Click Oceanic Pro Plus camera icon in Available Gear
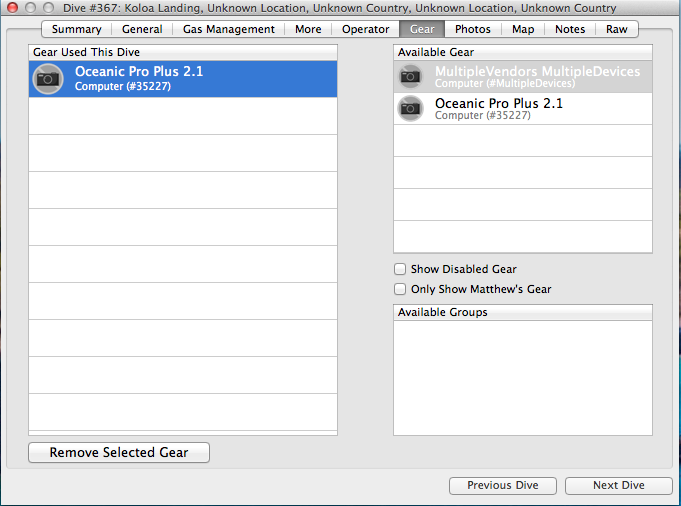681x506 pixels. click(411, 109)
